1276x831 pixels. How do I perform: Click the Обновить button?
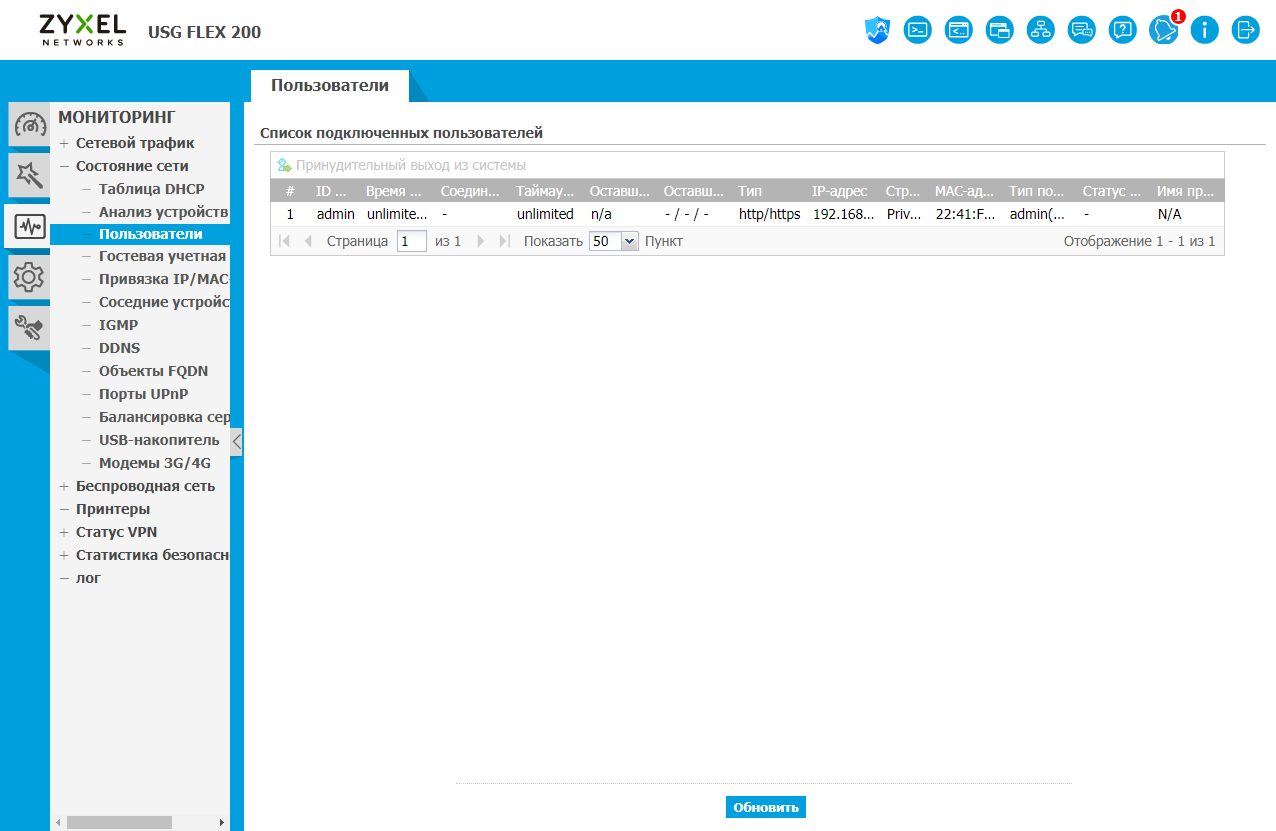[x=766, y=807]
